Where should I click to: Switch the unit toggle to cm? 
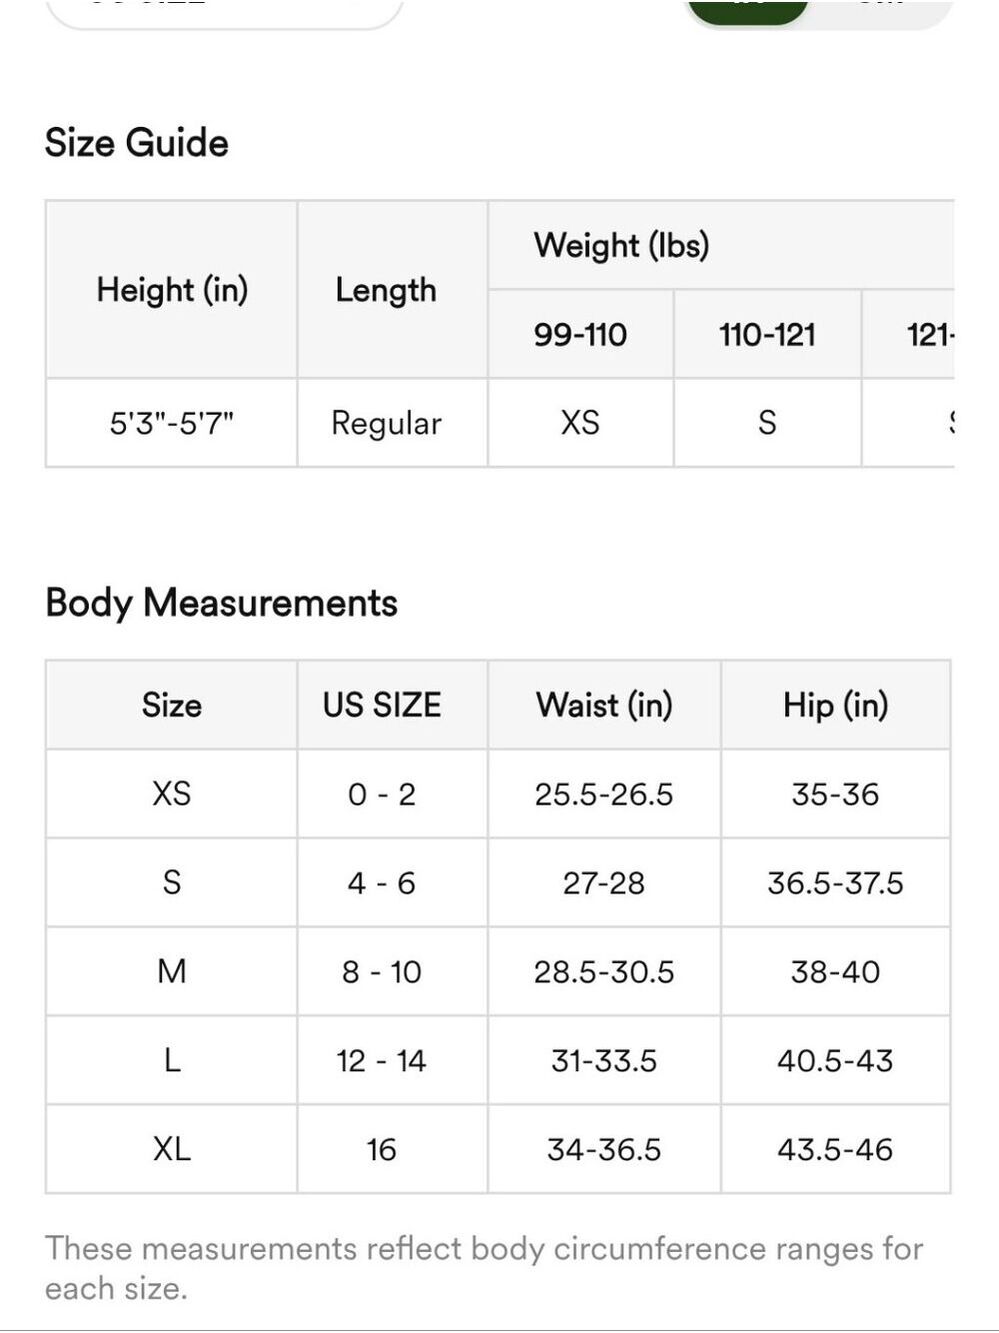pos(880,10)
